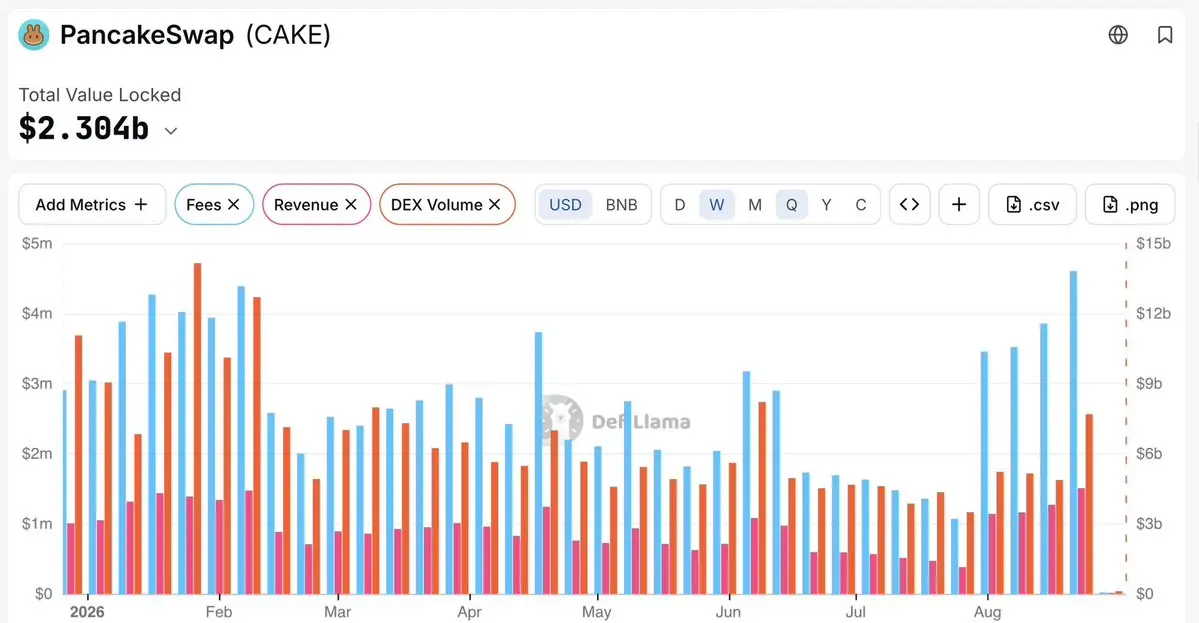1199x623 pixels.
Task: Expand the Total Value Locked chevron
Action: pyautogui.click(x=171, y=131)
